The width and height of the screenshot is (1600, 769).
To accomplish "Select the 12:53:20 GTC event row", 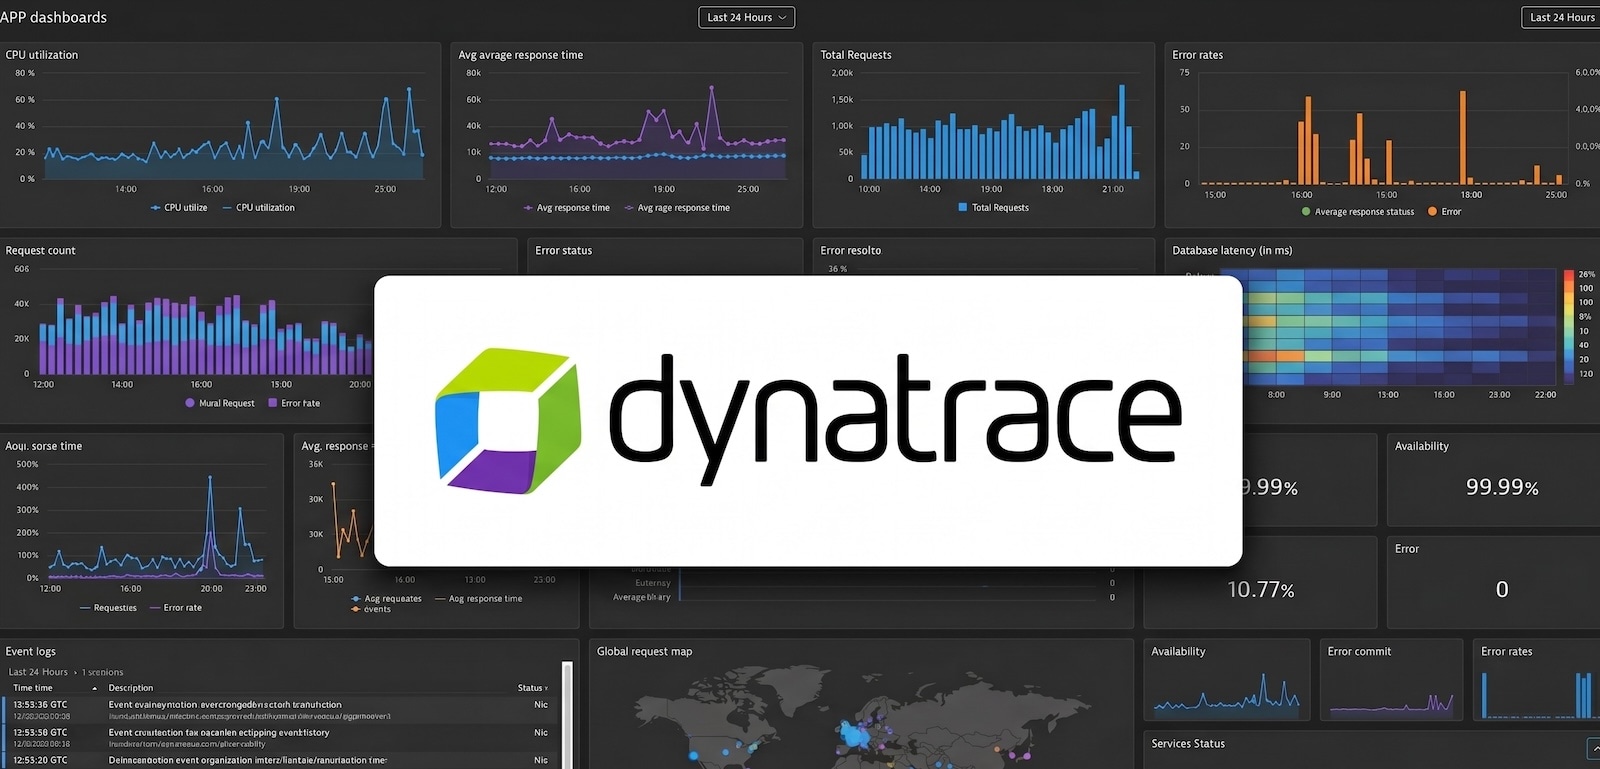I will 280,761.
